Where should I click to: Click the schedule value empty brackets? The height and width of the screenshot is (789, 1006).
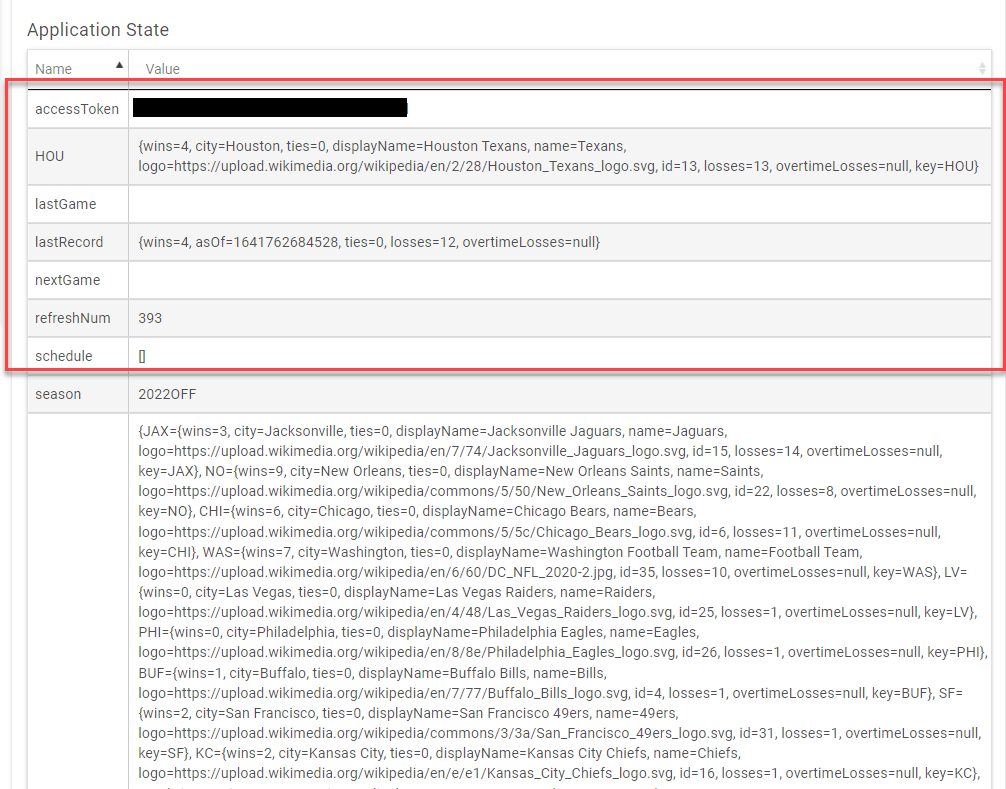(142, 356)
